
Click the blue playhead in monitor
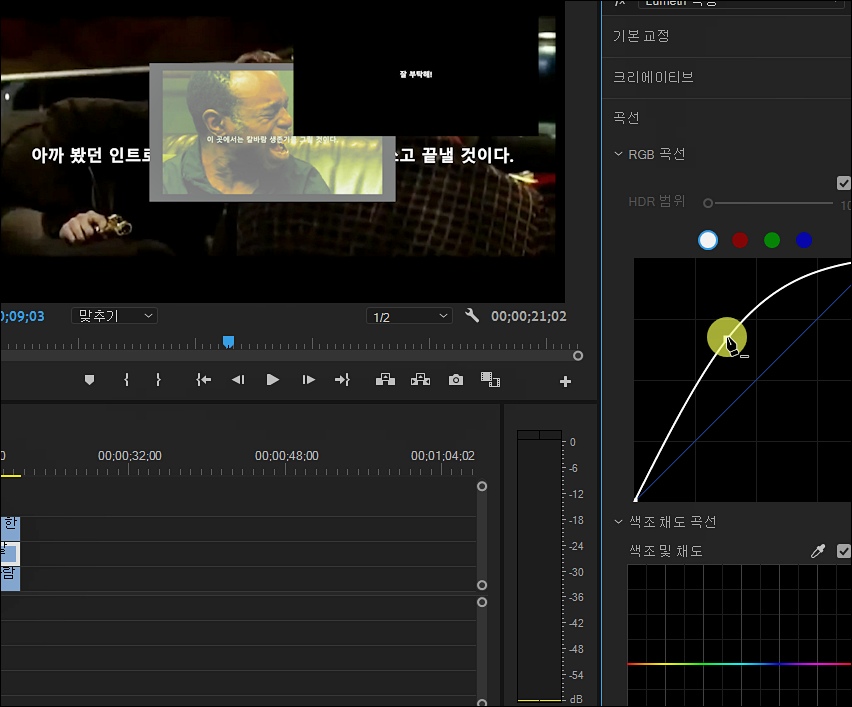point(229,342)
